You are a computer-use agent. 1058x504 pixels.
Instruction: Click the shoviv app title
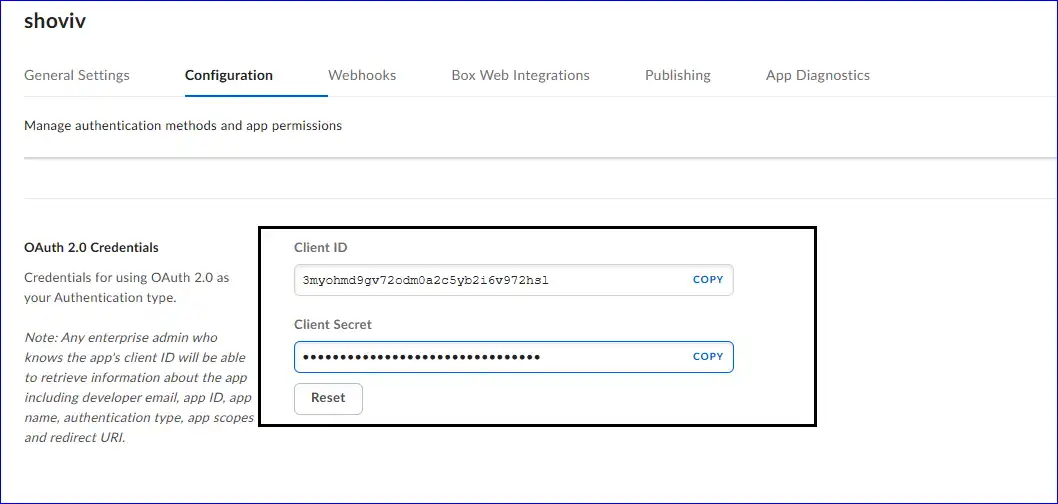point(55,22)
